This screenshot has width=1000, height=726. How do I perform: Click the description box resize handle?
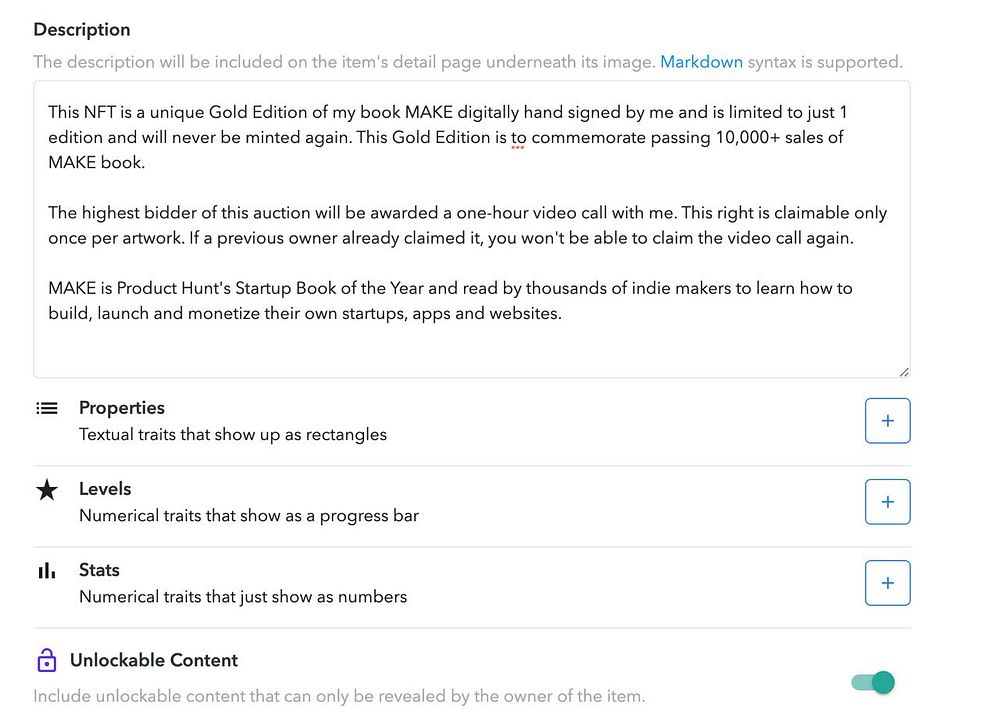click(903, 371)
